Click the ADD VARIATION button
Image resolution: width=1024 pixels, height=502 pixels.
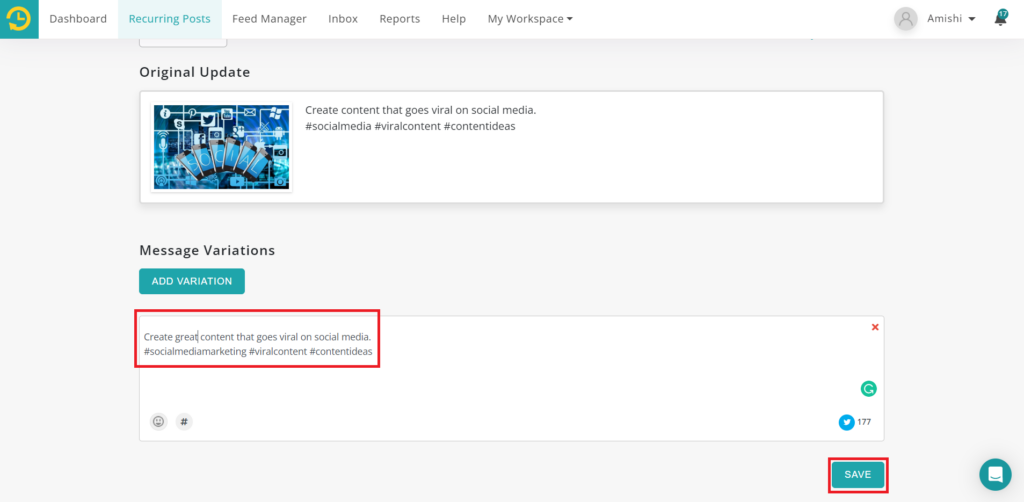(192, 281)
